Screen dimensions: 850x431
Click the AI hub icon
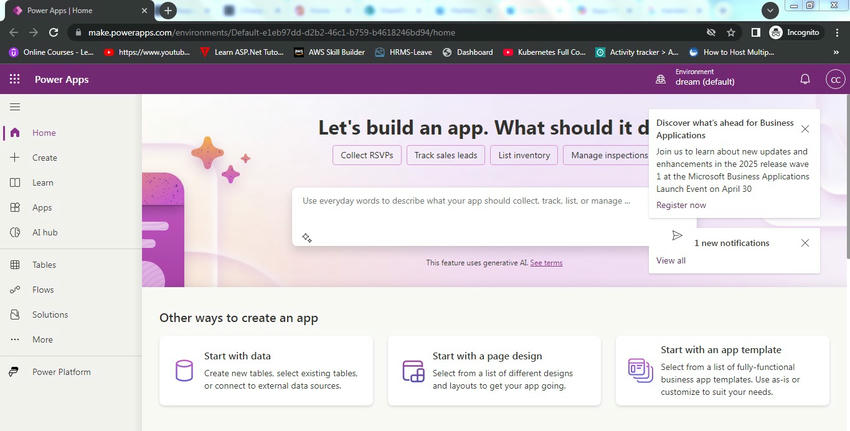click(15, 232)
